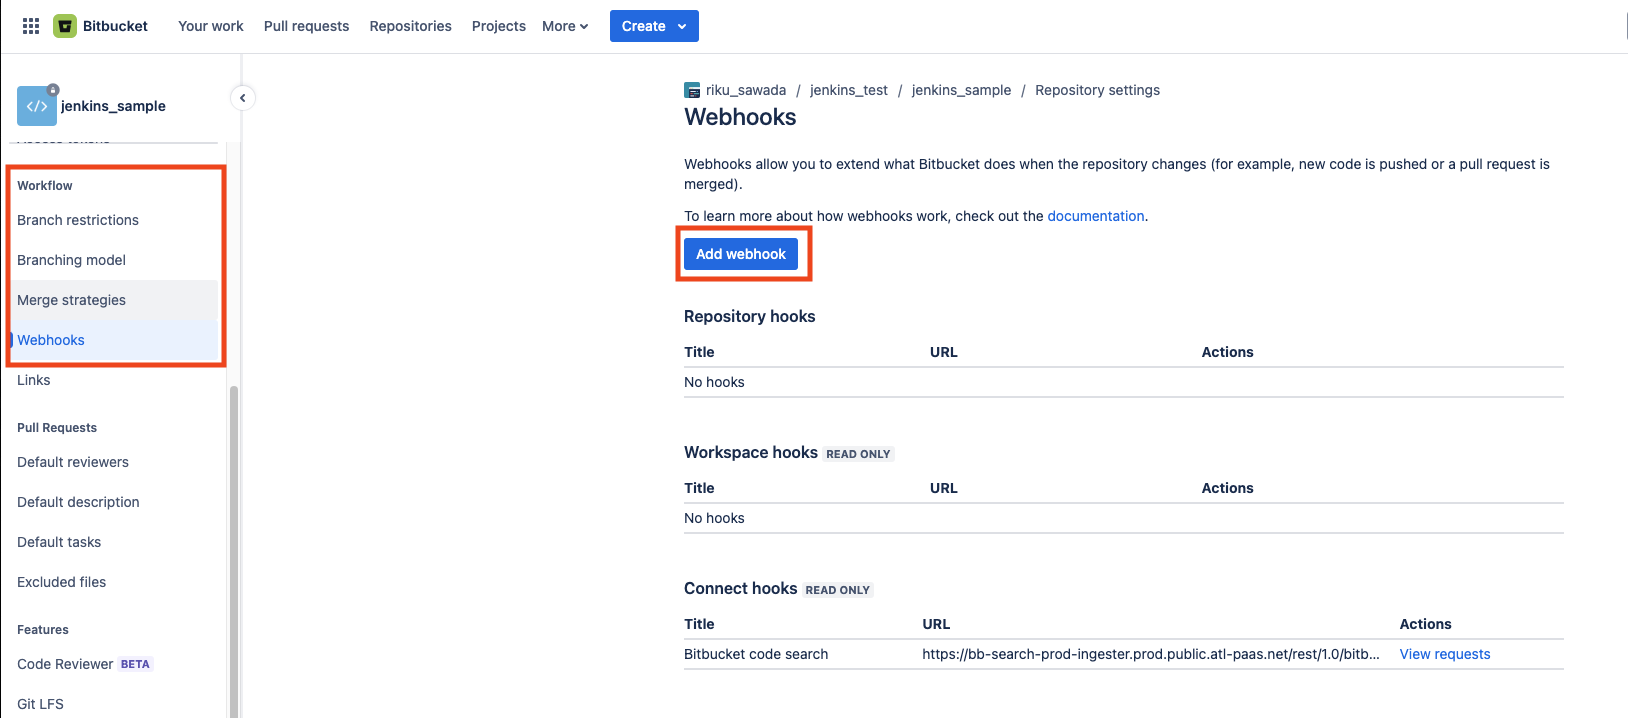Click 'No hooks' under Workspace hooks
This screenshot has height=718, width=1628.
(x=714, y=518)
